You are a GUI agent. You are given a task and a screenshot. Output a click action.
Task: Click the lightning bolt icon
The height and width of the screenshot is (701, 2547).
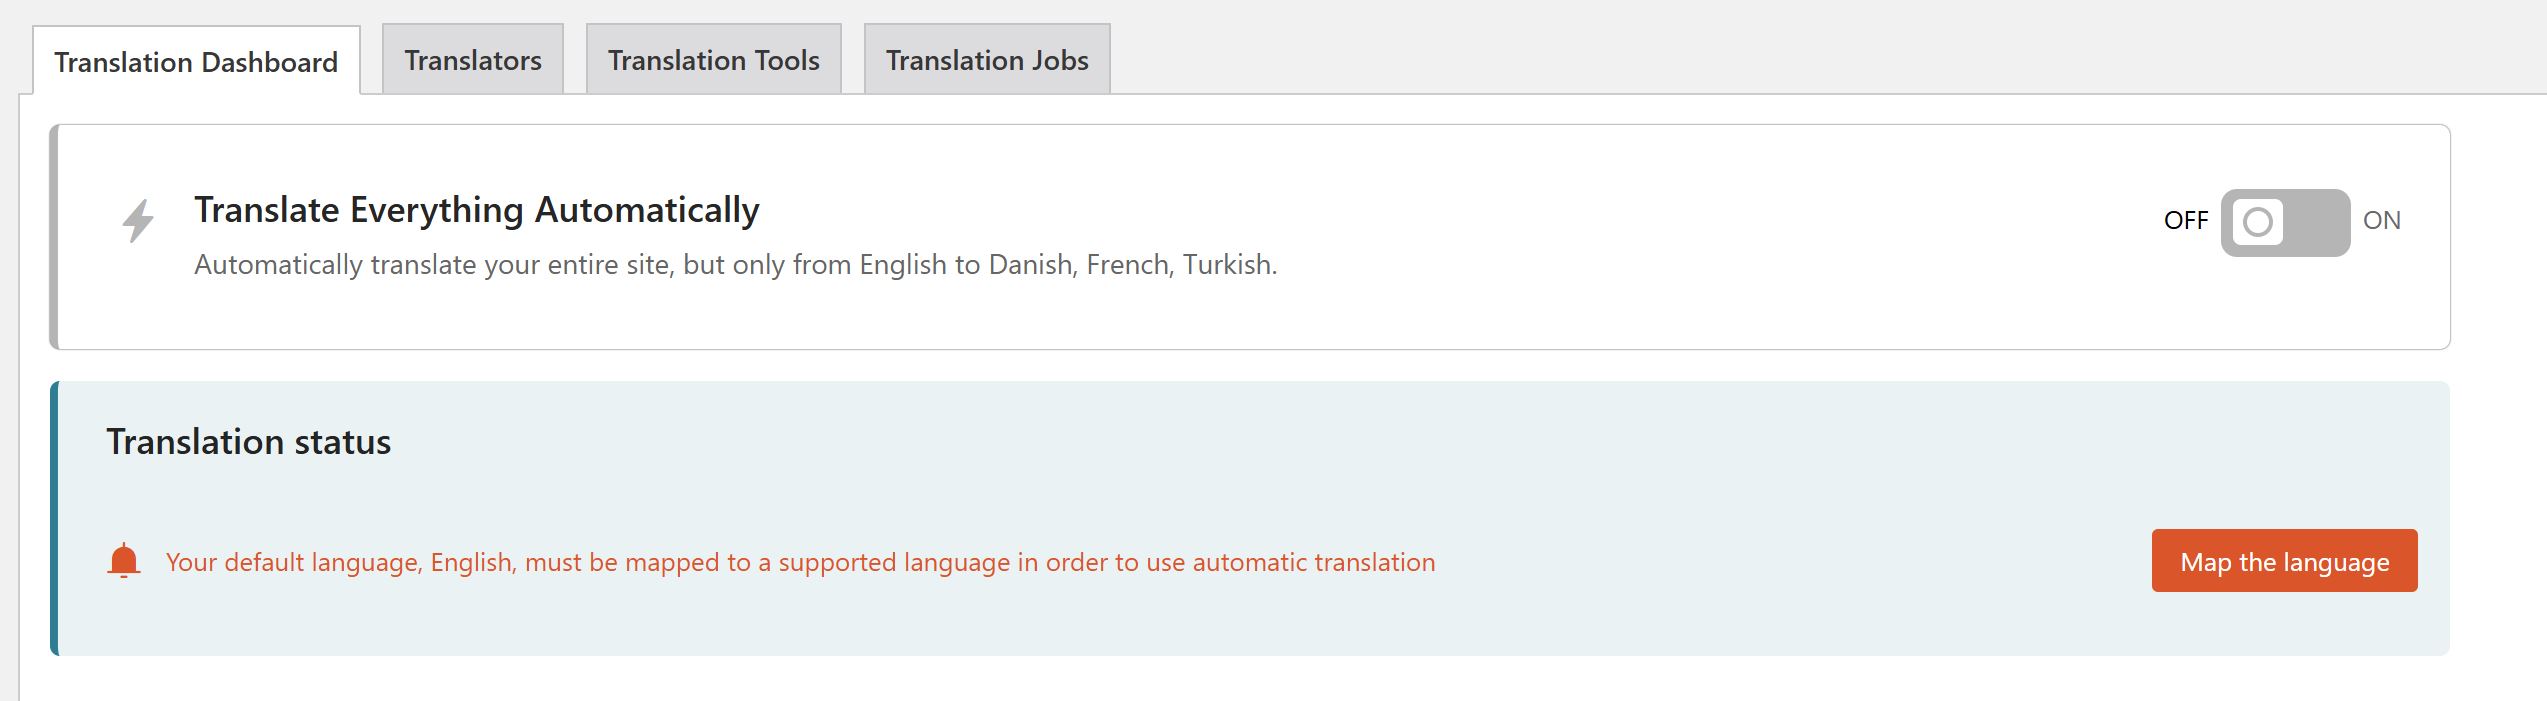click(138, 221)
